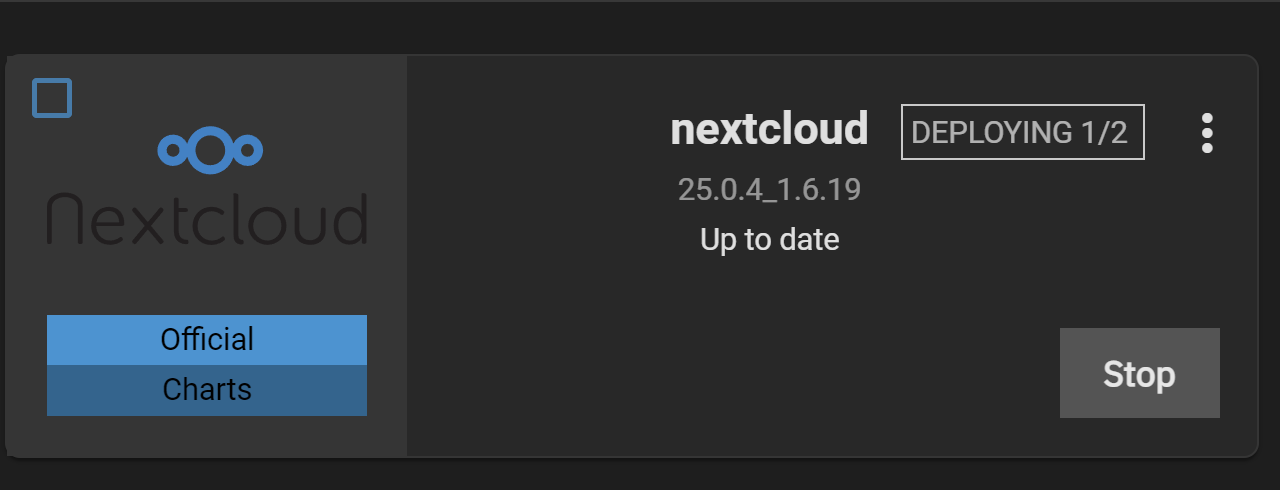Expand the nextcloud app actions kebab menu
1280x490 pixels.
tap(1207, 133)
